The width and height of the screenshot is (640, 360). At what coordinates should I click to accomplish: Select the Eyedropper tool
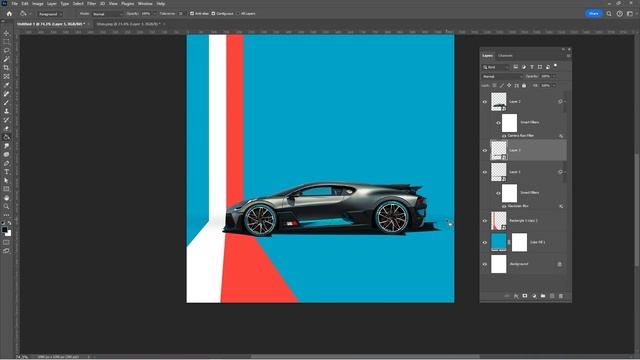(6, 85)
